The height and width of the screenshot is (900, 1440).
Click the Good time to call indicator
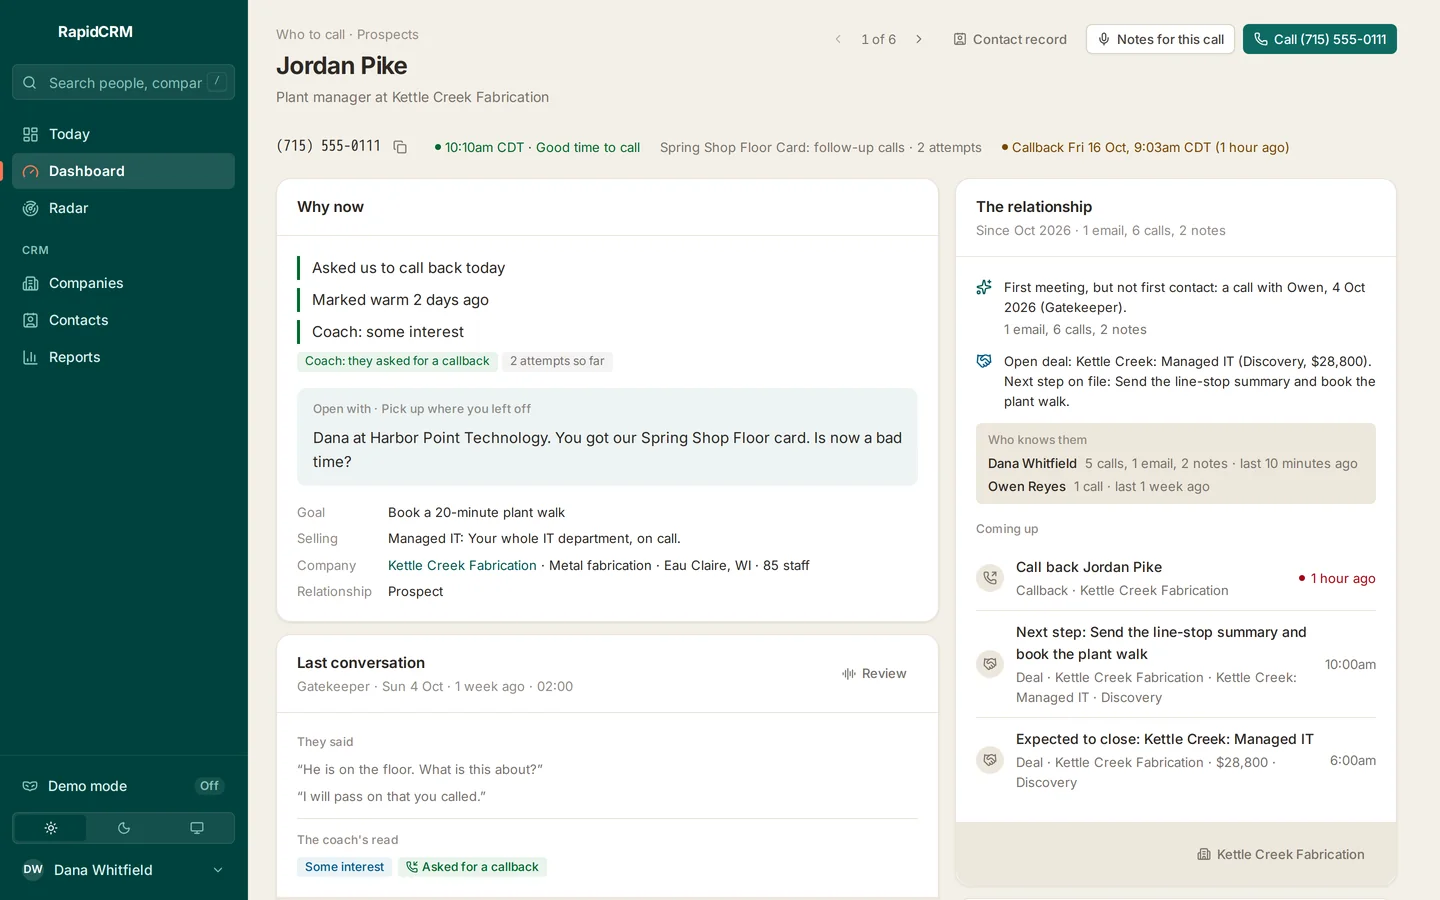537,147
